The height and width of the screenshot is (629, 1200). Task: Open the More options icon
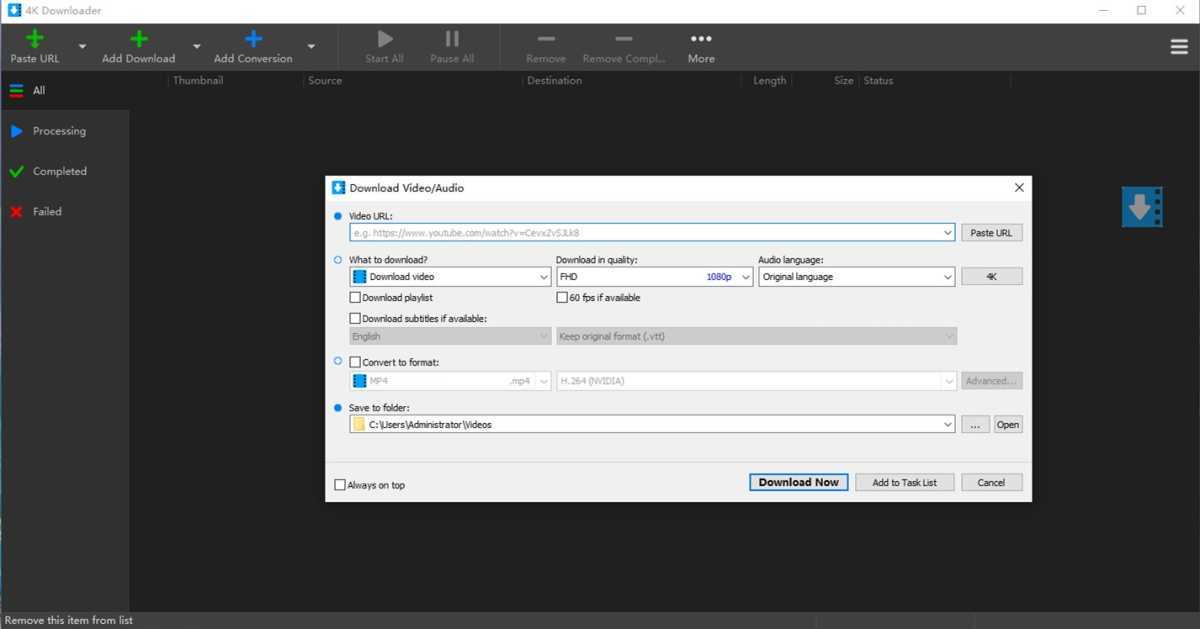pyautogui.click(x=700, y=39)
